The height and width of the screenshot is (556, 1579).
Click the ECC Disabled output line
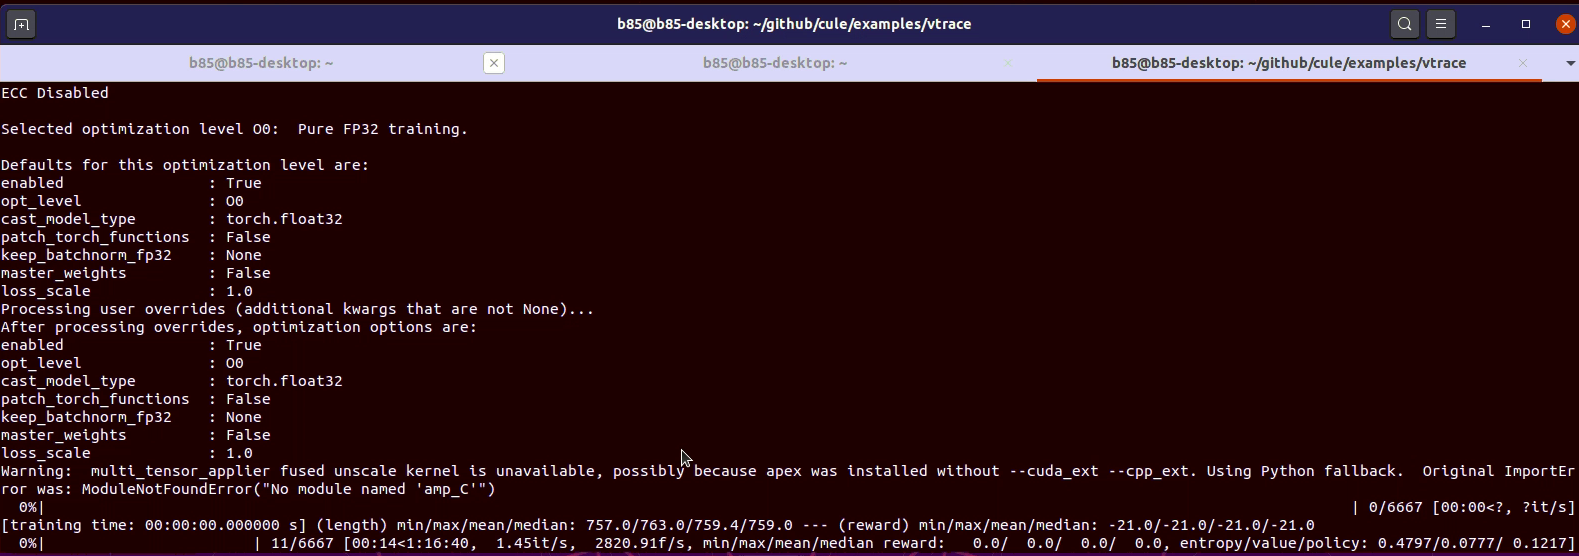55,93
